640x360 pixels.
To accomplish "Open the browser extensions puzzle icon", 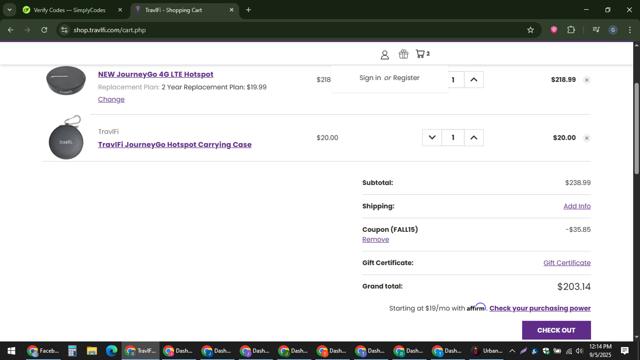I will [x=571, y=30].
